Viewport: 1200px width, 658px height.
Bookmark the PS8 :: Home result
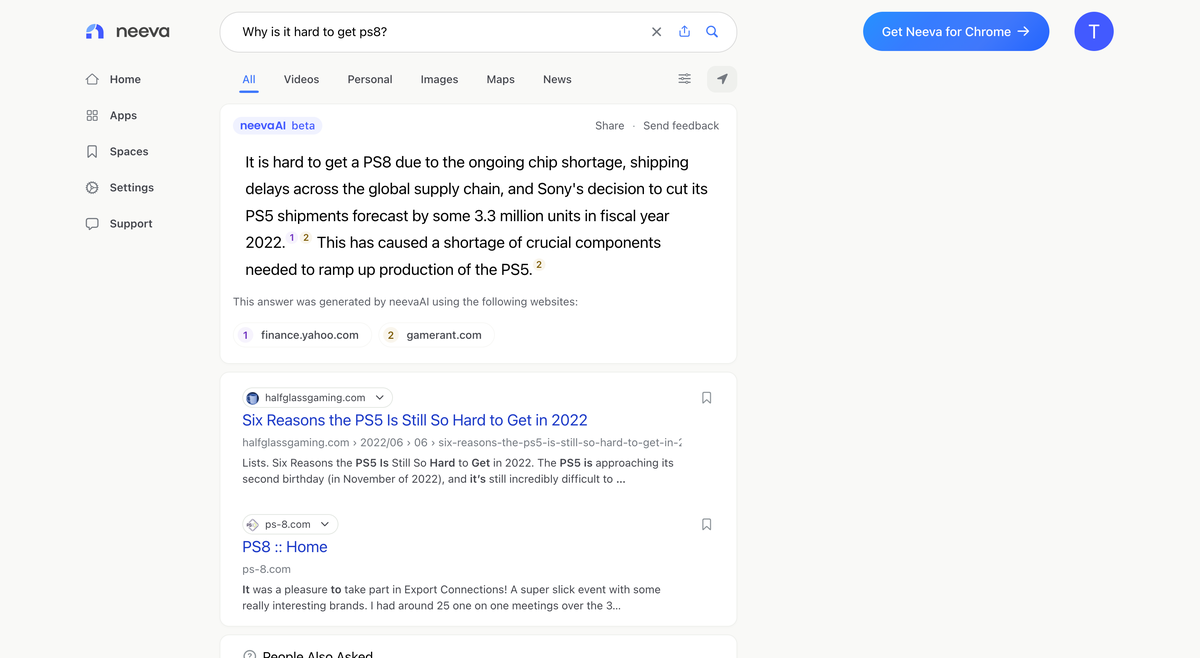707,524
